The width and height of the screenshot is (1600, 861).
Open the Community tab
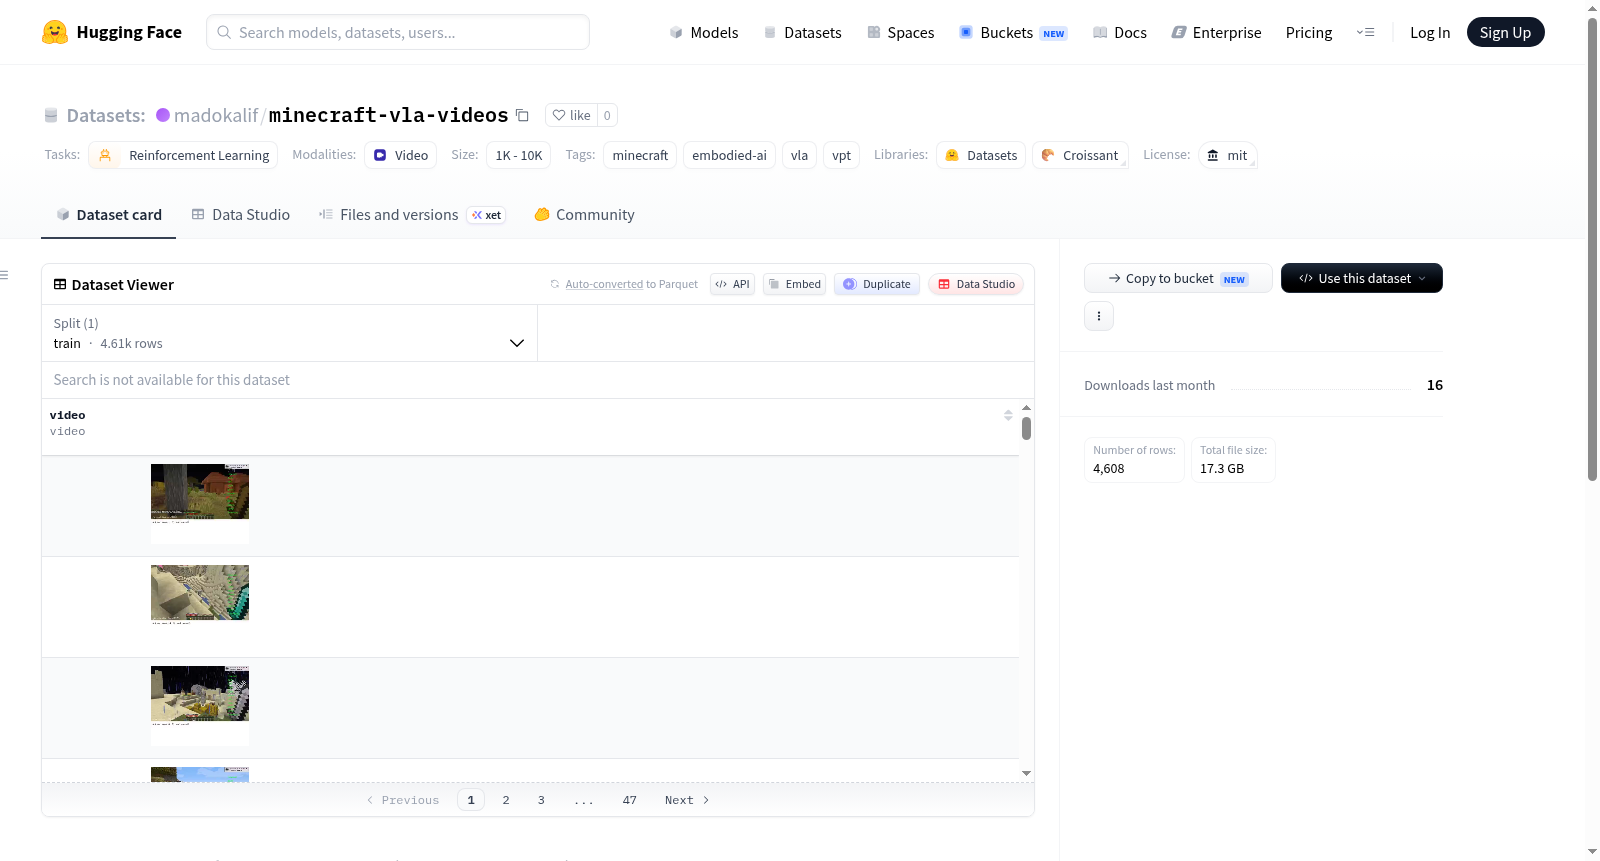(585, 215)
